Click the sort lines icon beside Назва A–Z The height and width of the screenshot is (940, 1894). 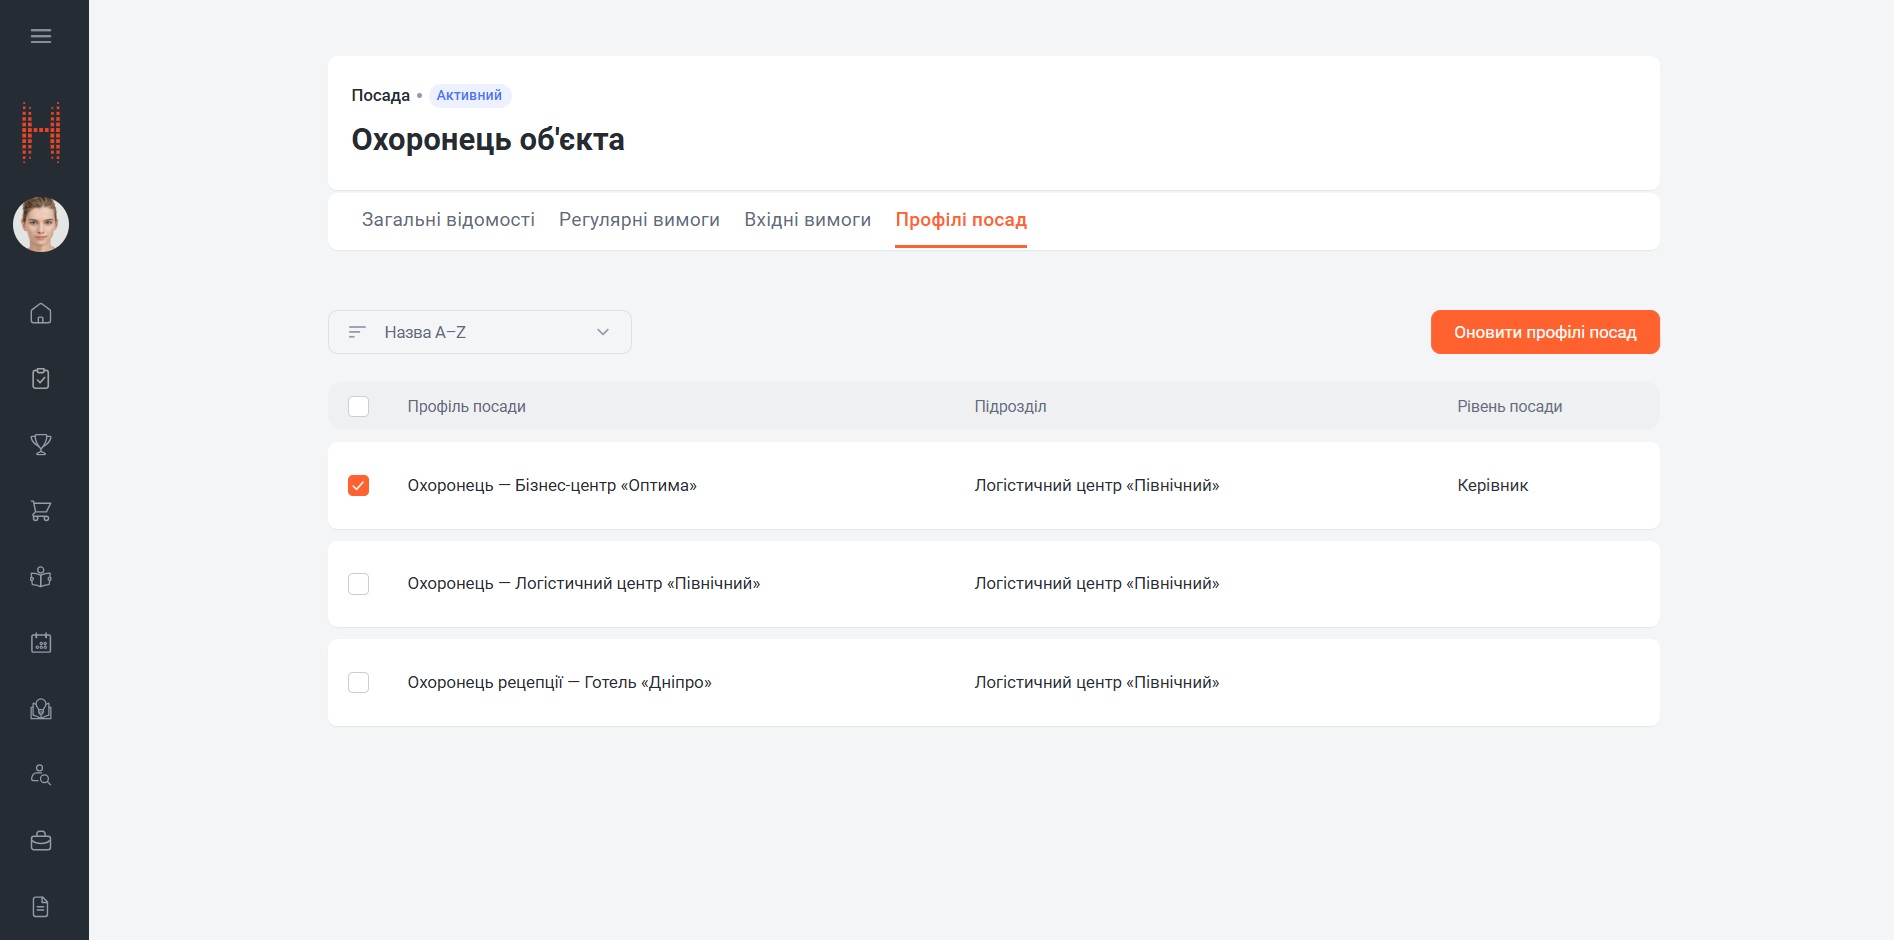[x=357, y=332]
